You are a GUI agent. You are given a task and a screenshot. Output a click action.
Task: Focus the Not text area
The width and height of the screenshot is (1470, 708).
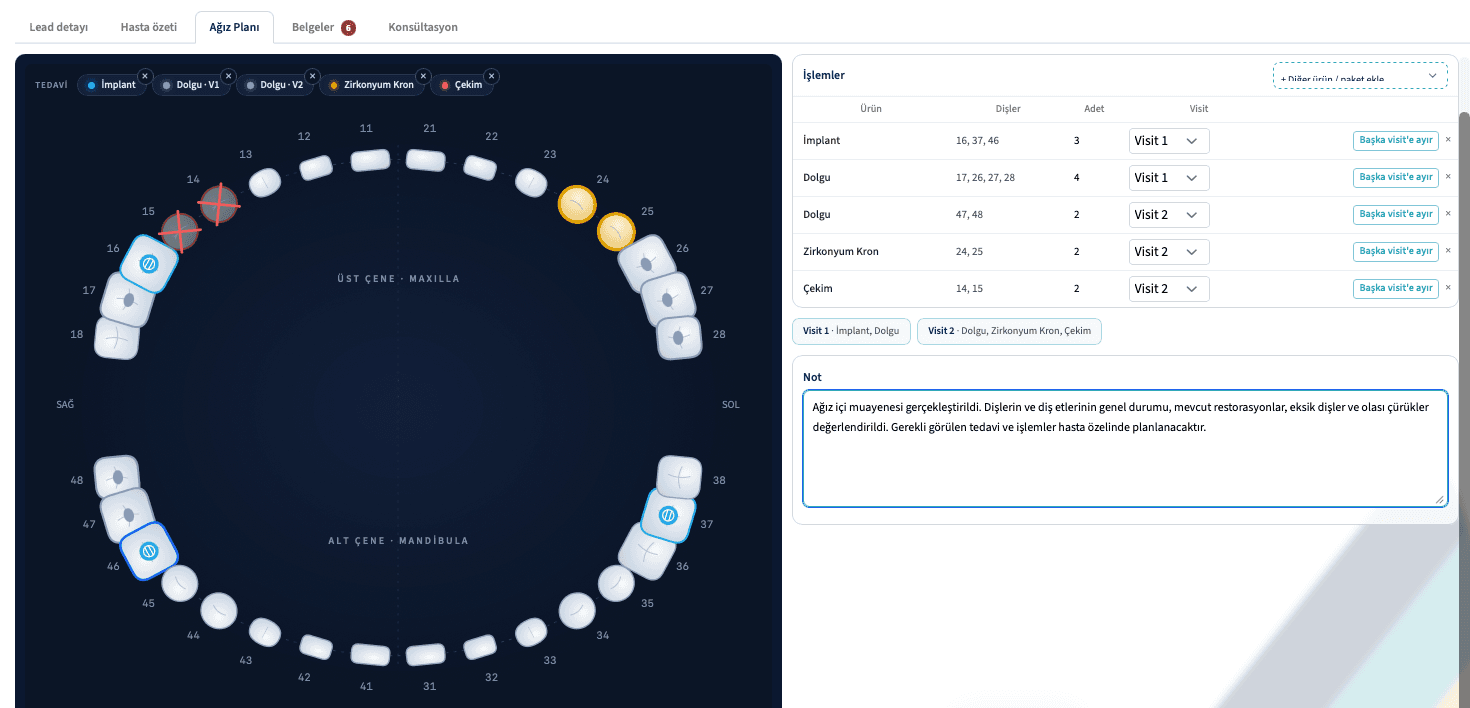(x=1125, y=448)
